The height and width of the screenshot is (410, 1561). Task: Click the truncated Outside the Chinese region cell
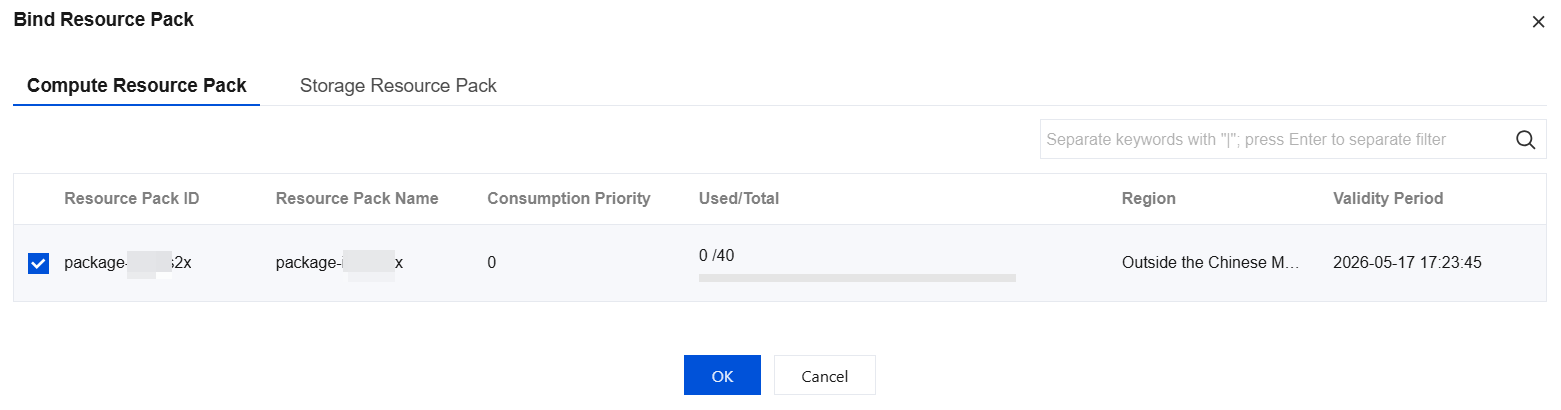pos(1210,263)
